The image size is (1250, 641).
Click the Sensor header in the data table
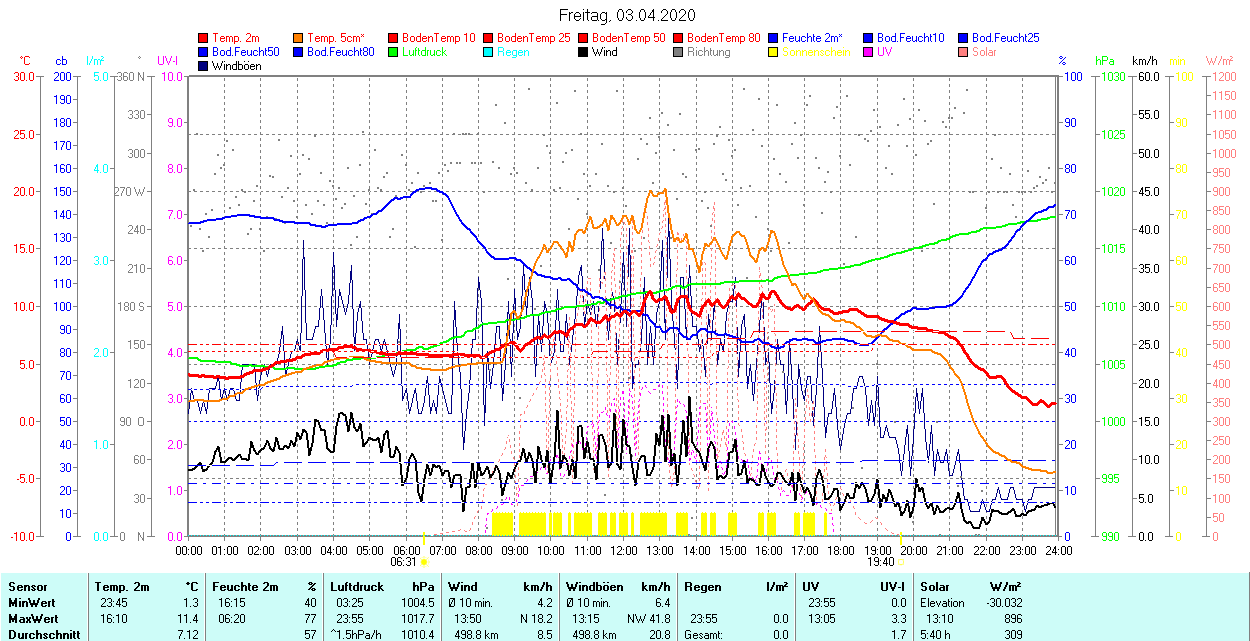coord(27,587)
